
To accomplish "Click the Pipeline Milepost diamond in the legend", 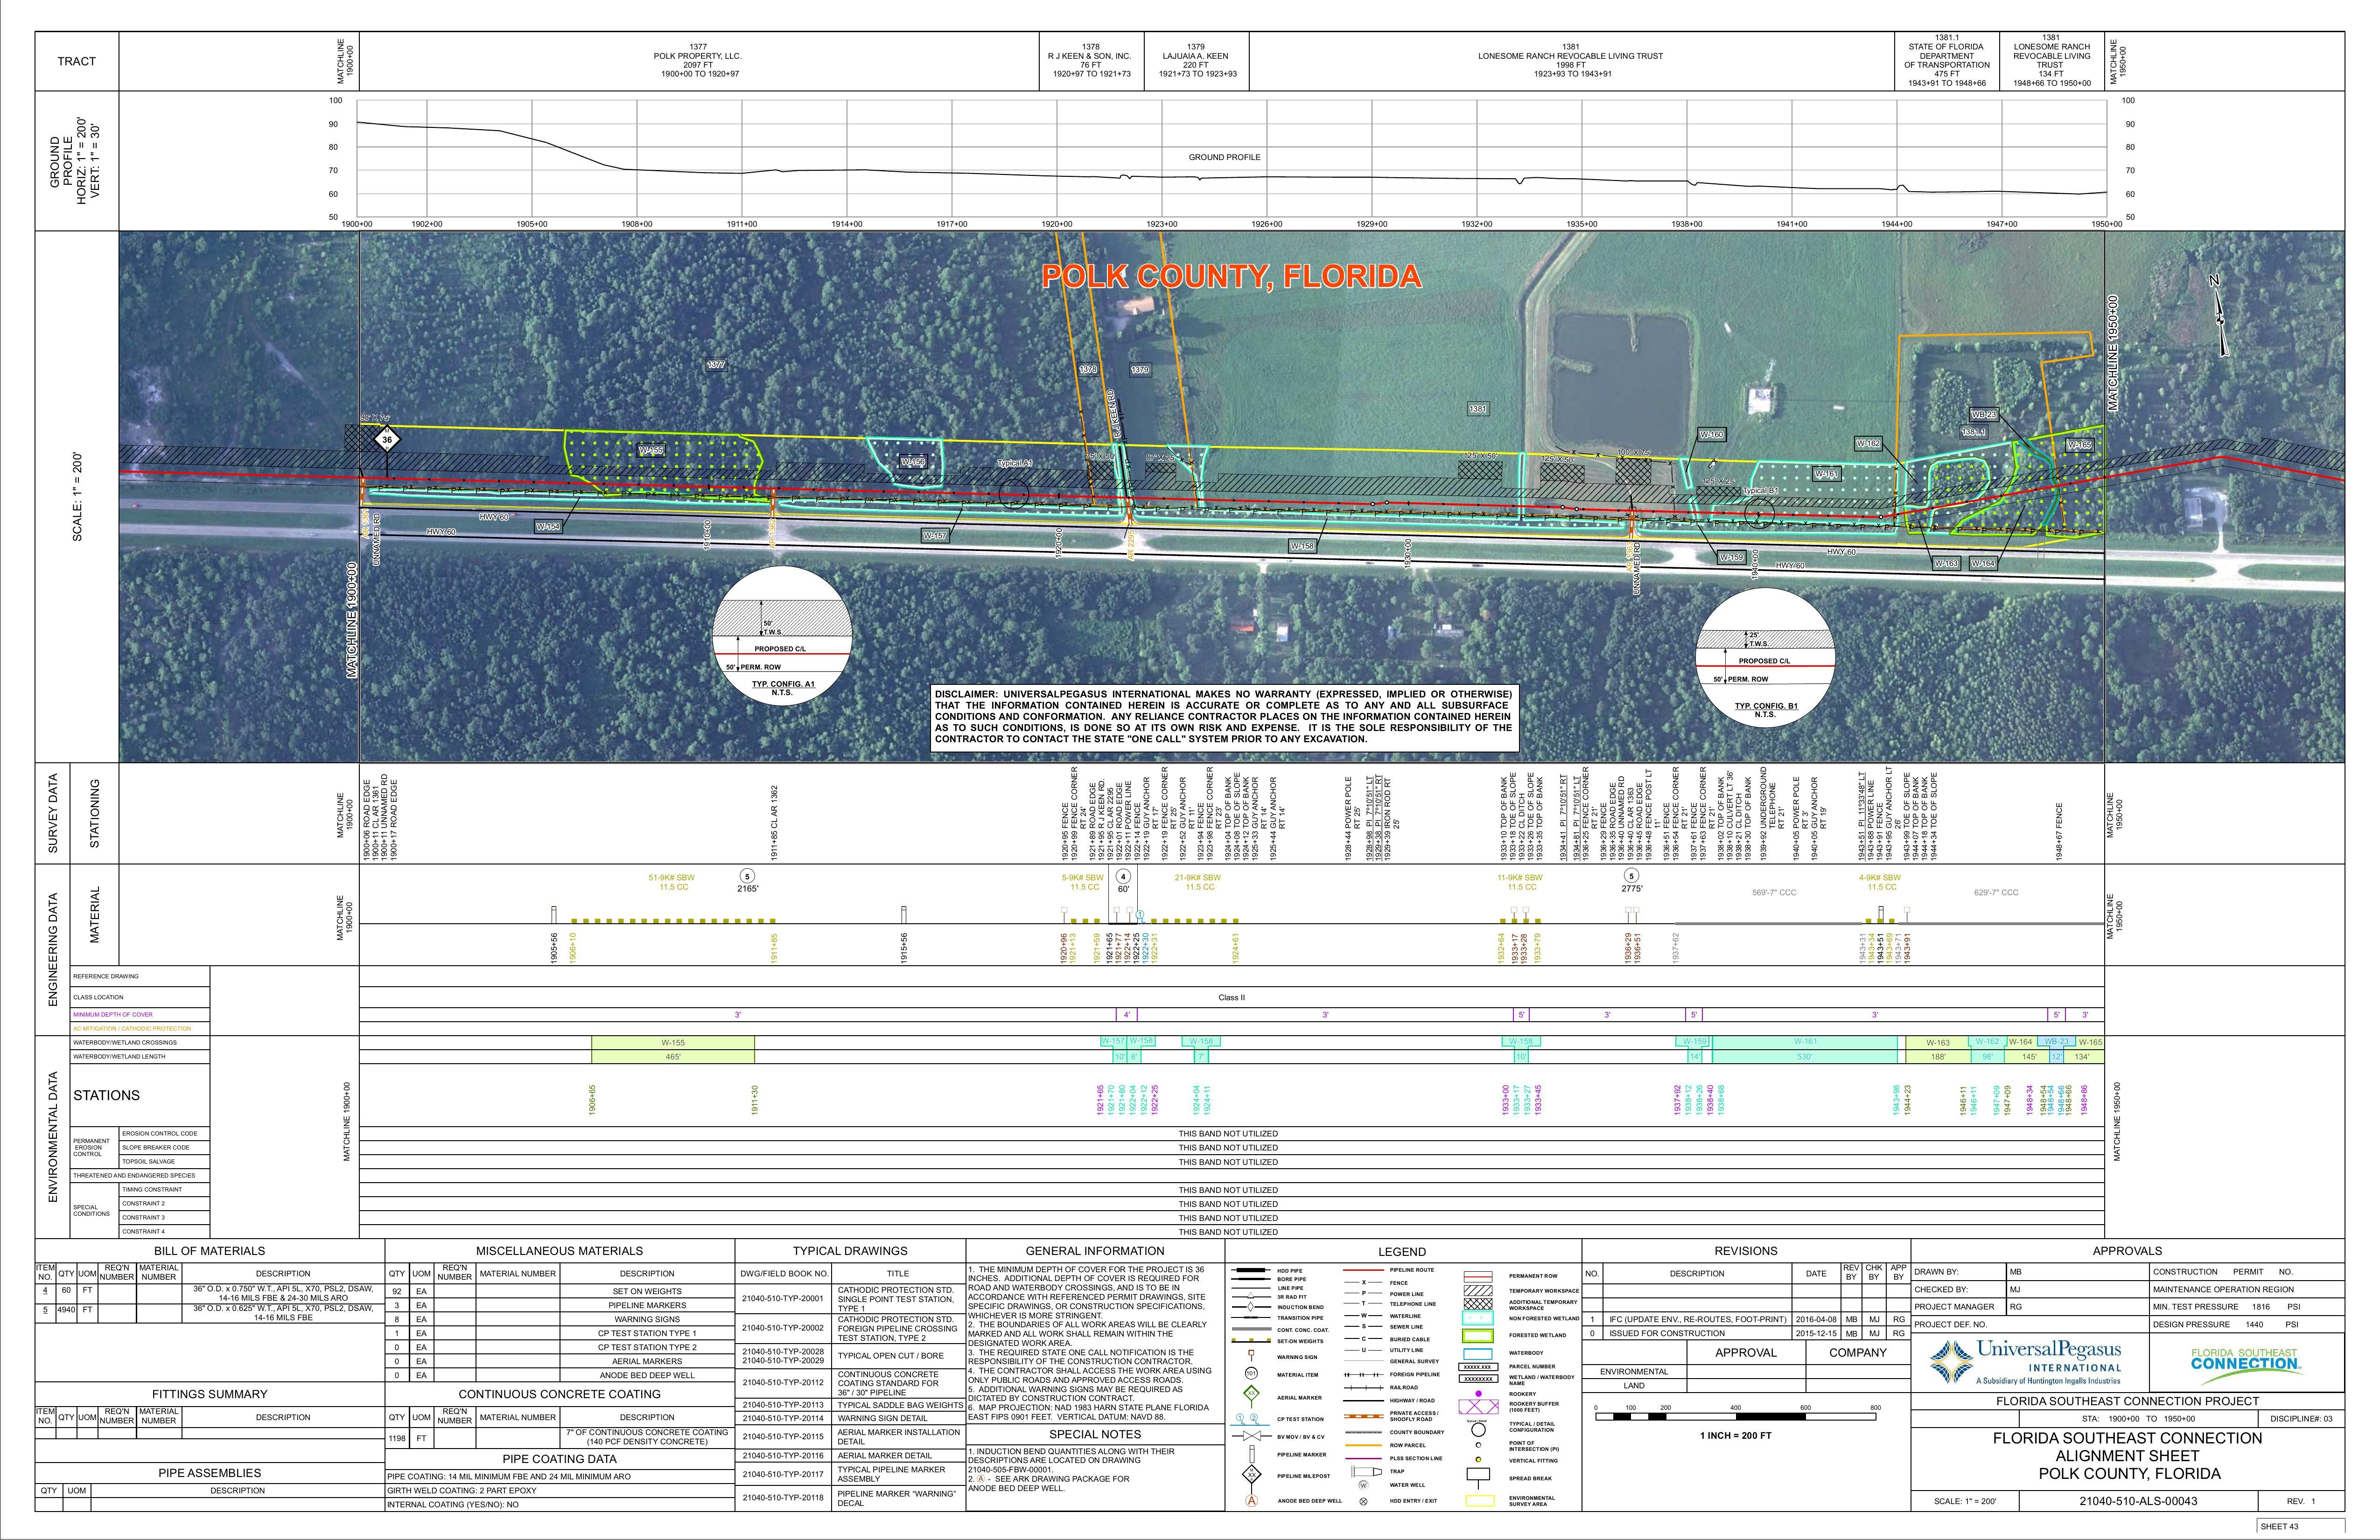I will click(x=1252, y=1475).
